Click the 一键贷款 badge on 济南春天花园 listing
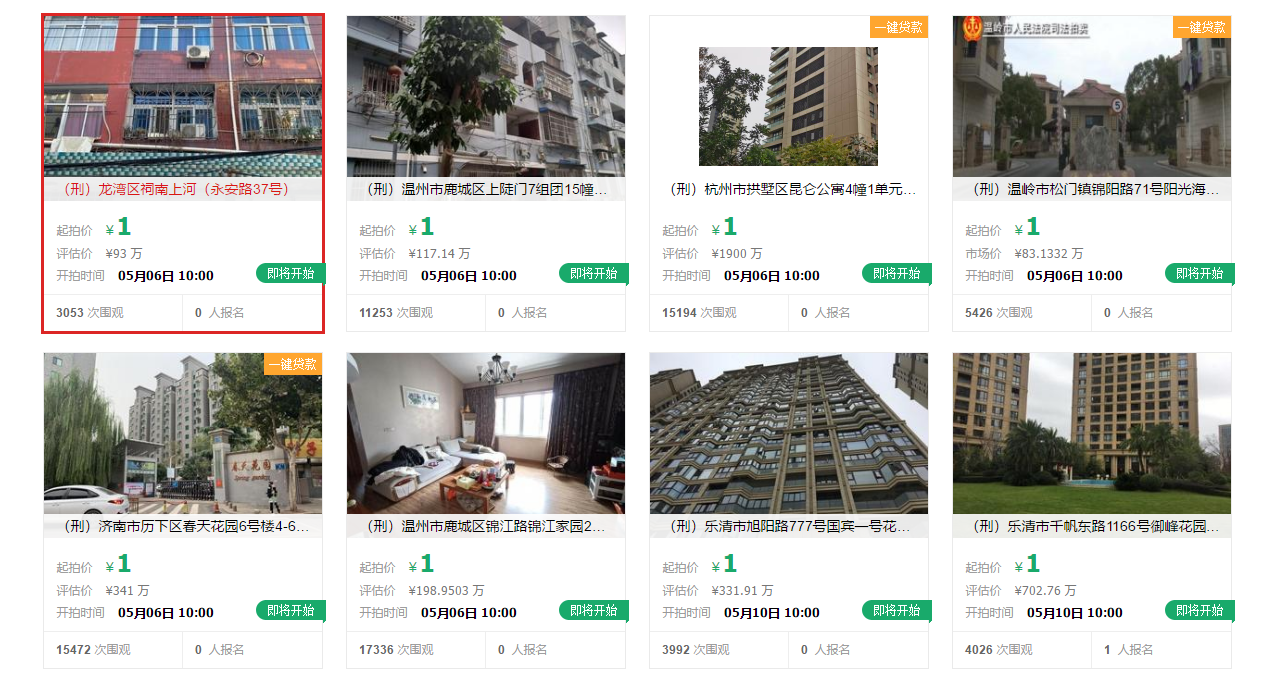Viewport: 1282px width, 687px height. (293, 364)
